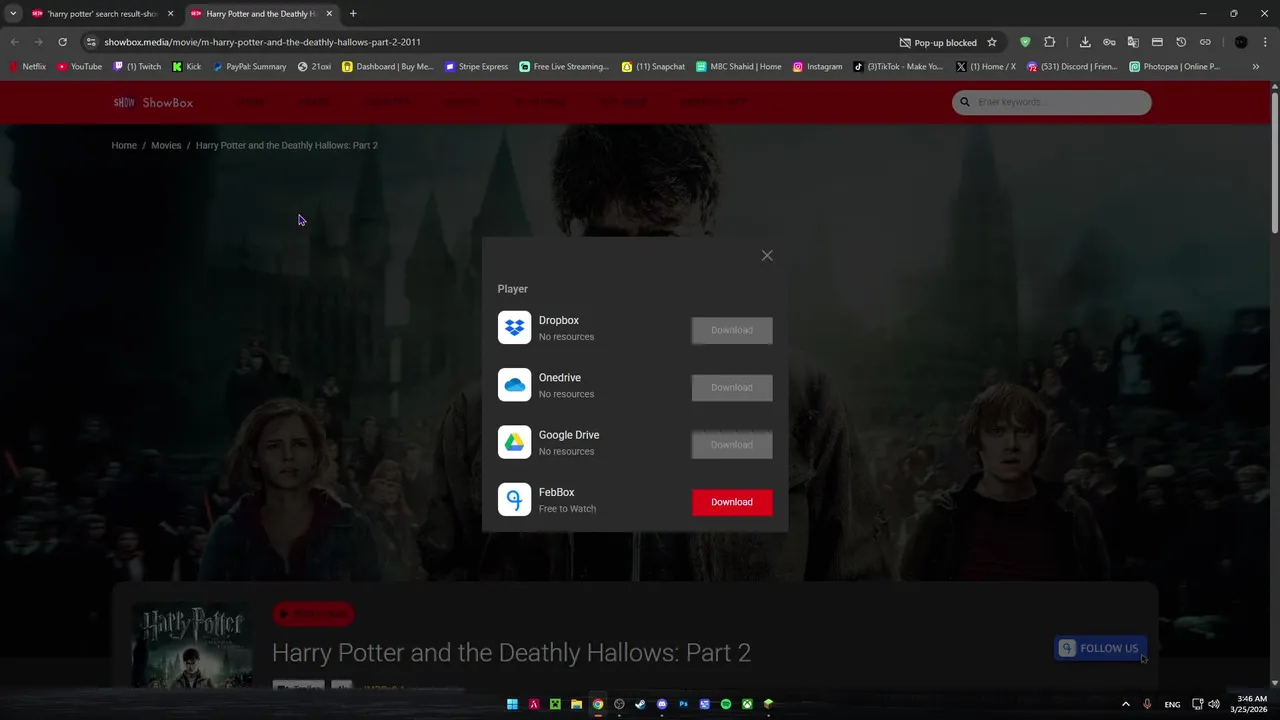Click the search magnifier icon
The image size is (1280, 720).
point(965,102)
